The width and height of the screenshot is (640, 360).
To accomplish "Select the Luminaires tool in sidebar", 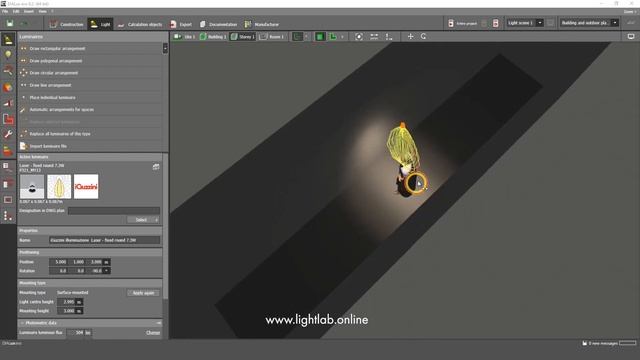I will click(x=8, y=39).
